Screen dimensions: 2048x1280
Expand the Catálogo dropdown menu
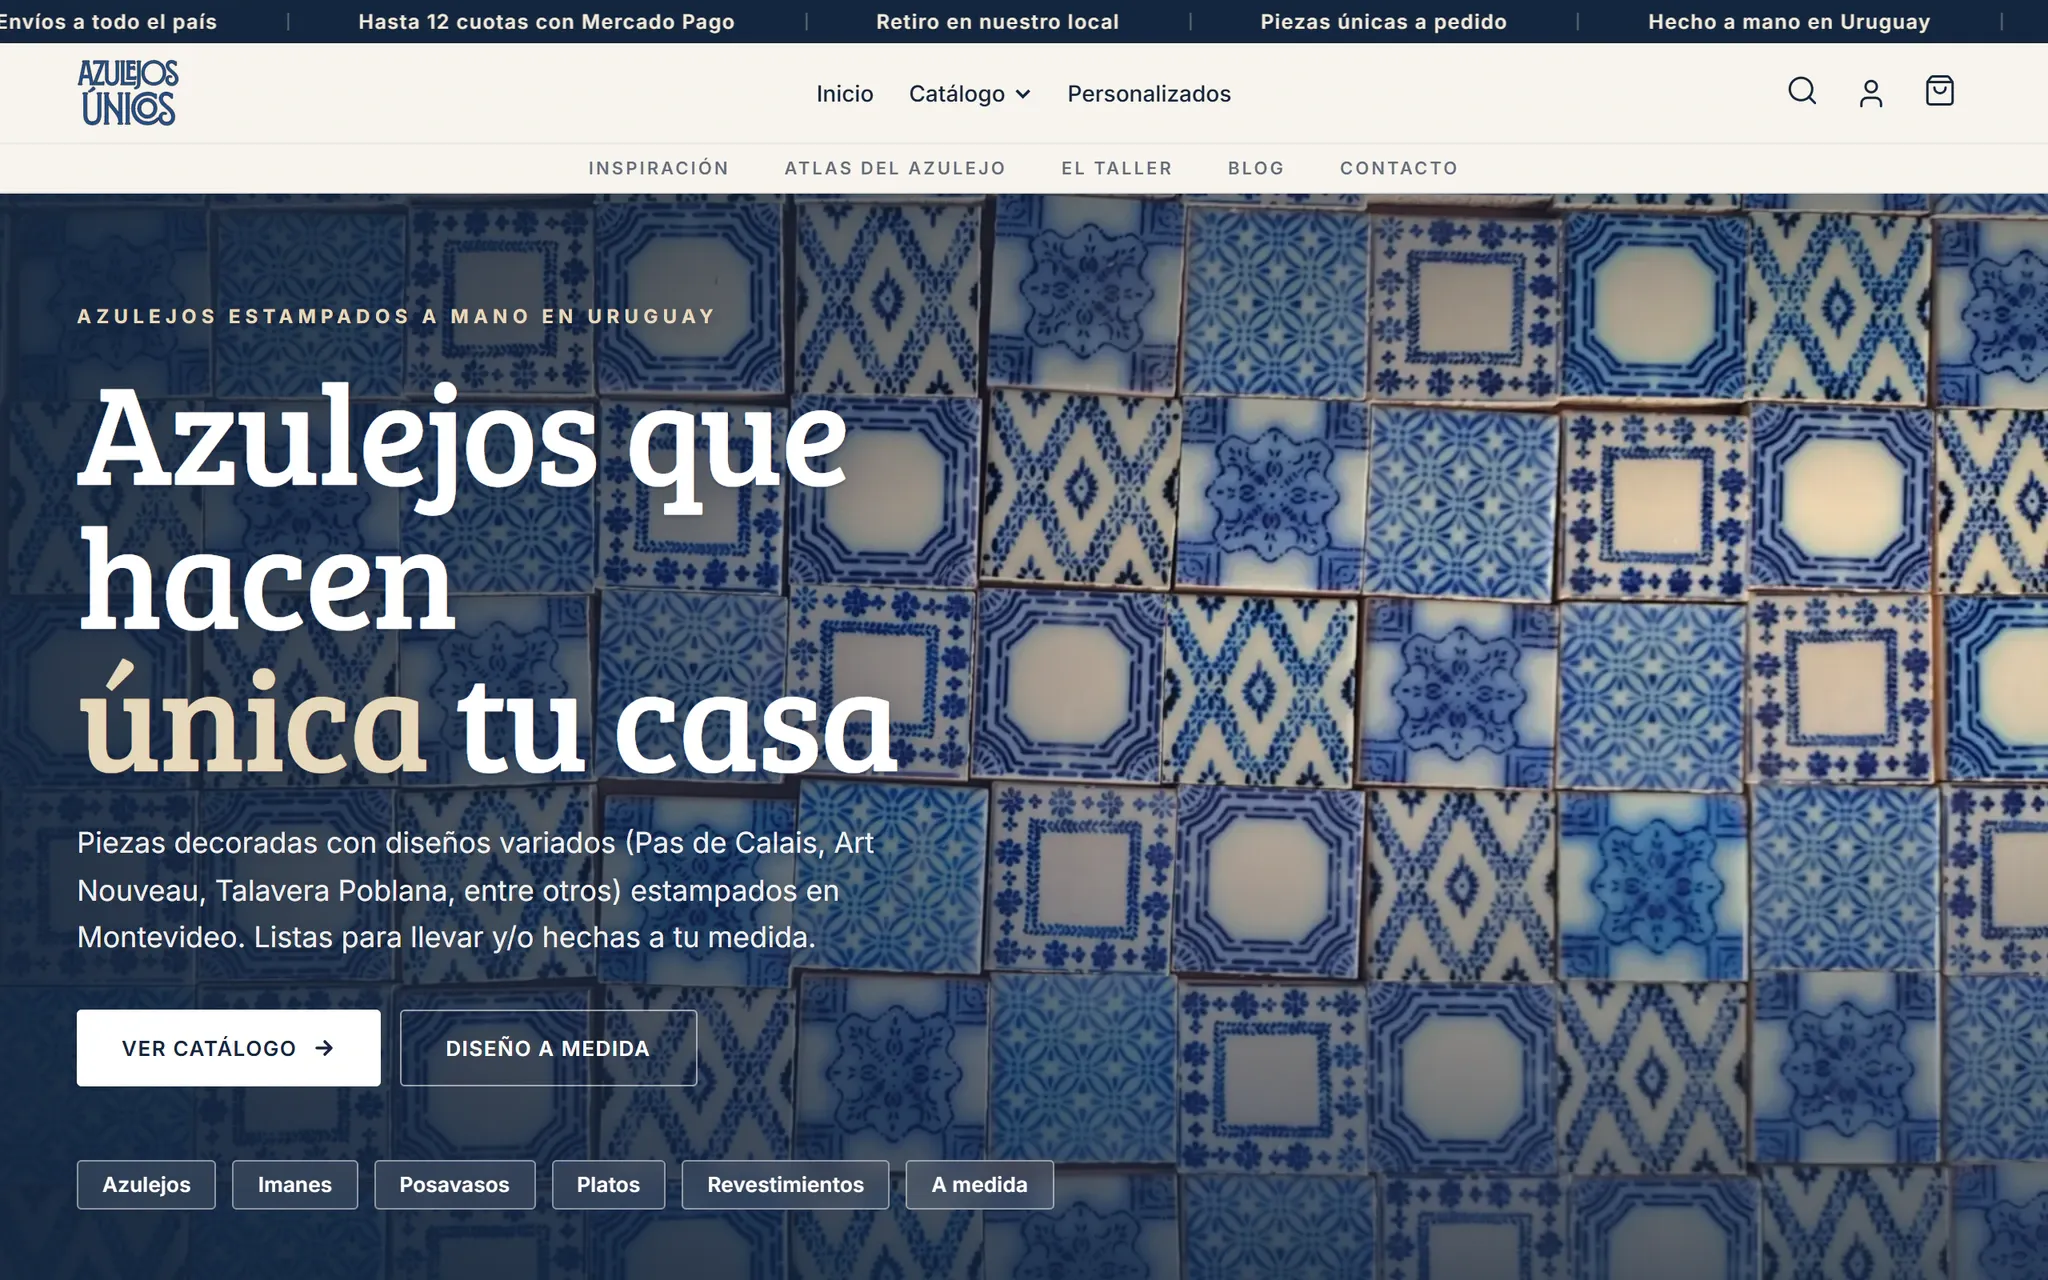click(969, 94)
